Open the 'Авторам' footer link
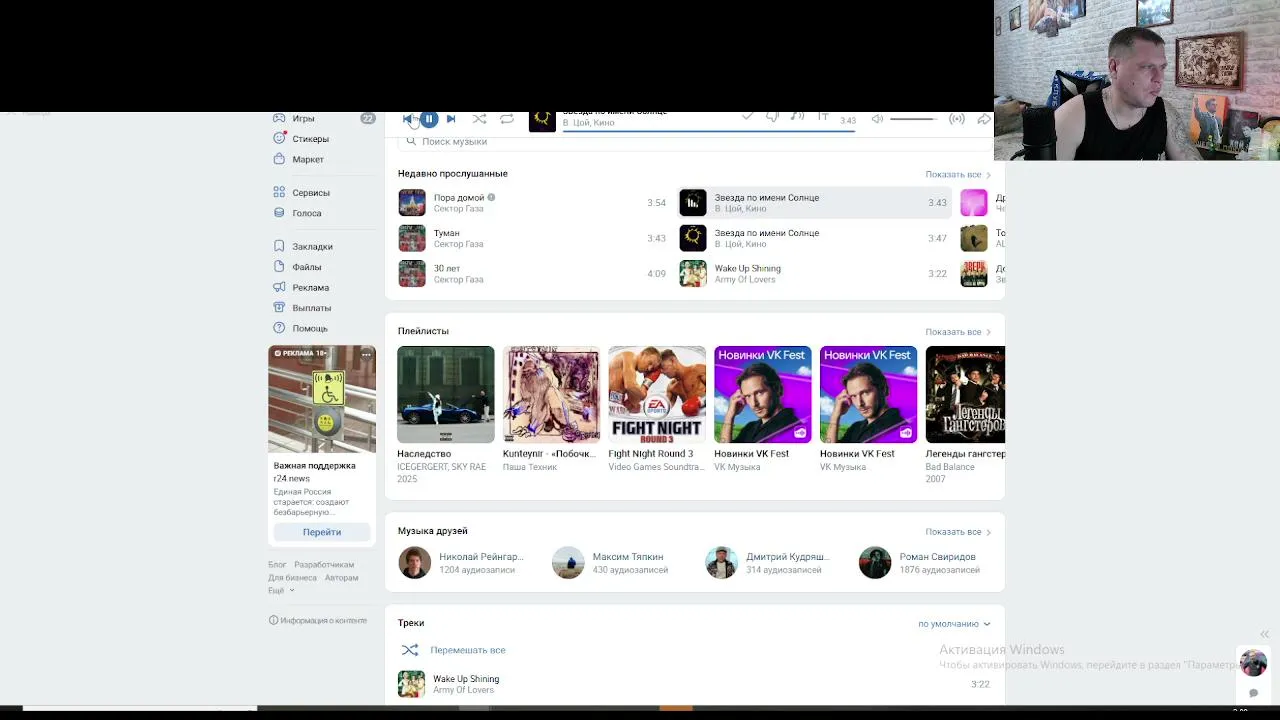Screen dimensions: 1280x720 coord(341,578)
